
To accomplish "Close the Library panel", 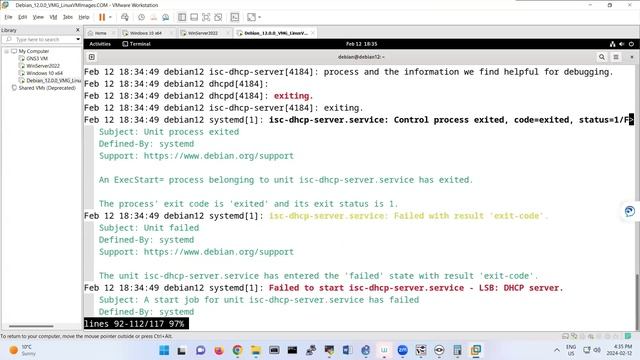I will click(x=78, y=30).
